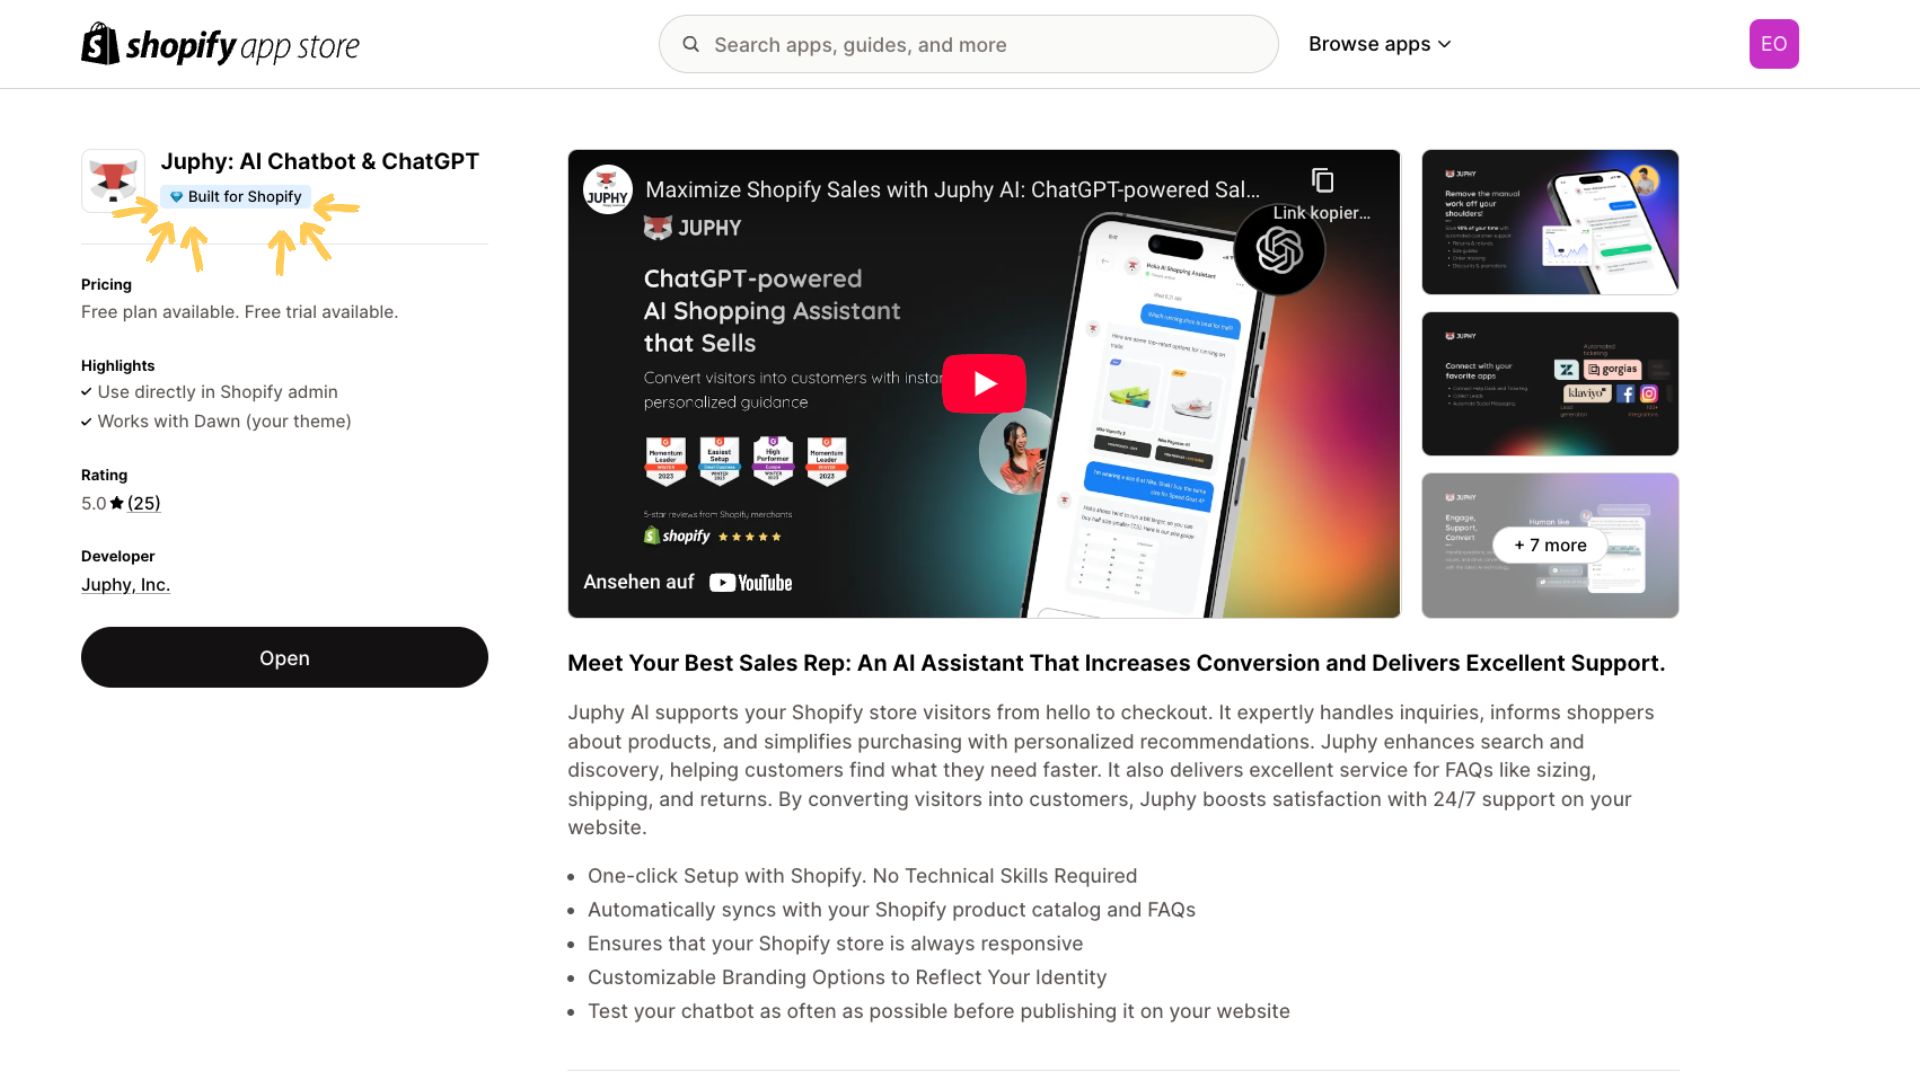Image resolution: width=1920 pixels, height=1080 pixels.
Task: Click the 25 reviews rating link
Action: coord(144,502)
